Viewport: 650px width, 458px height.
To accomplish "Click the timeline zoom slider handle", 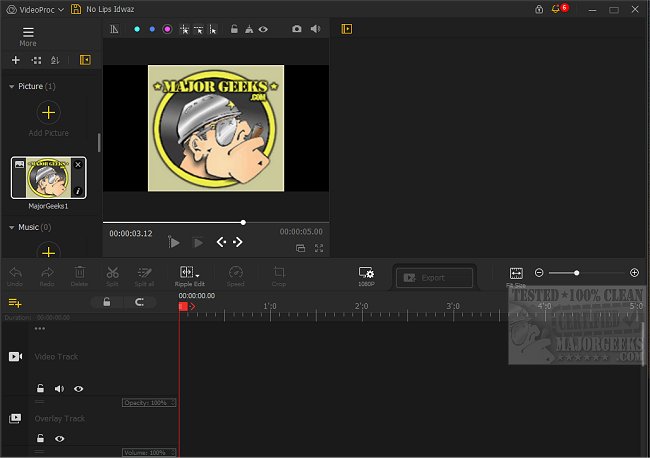I will 576,272.
